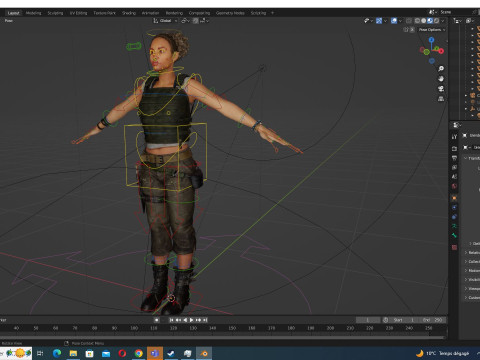480x360 pixels.
Task: Open the Tool properties tab
Action: [454, 137]
